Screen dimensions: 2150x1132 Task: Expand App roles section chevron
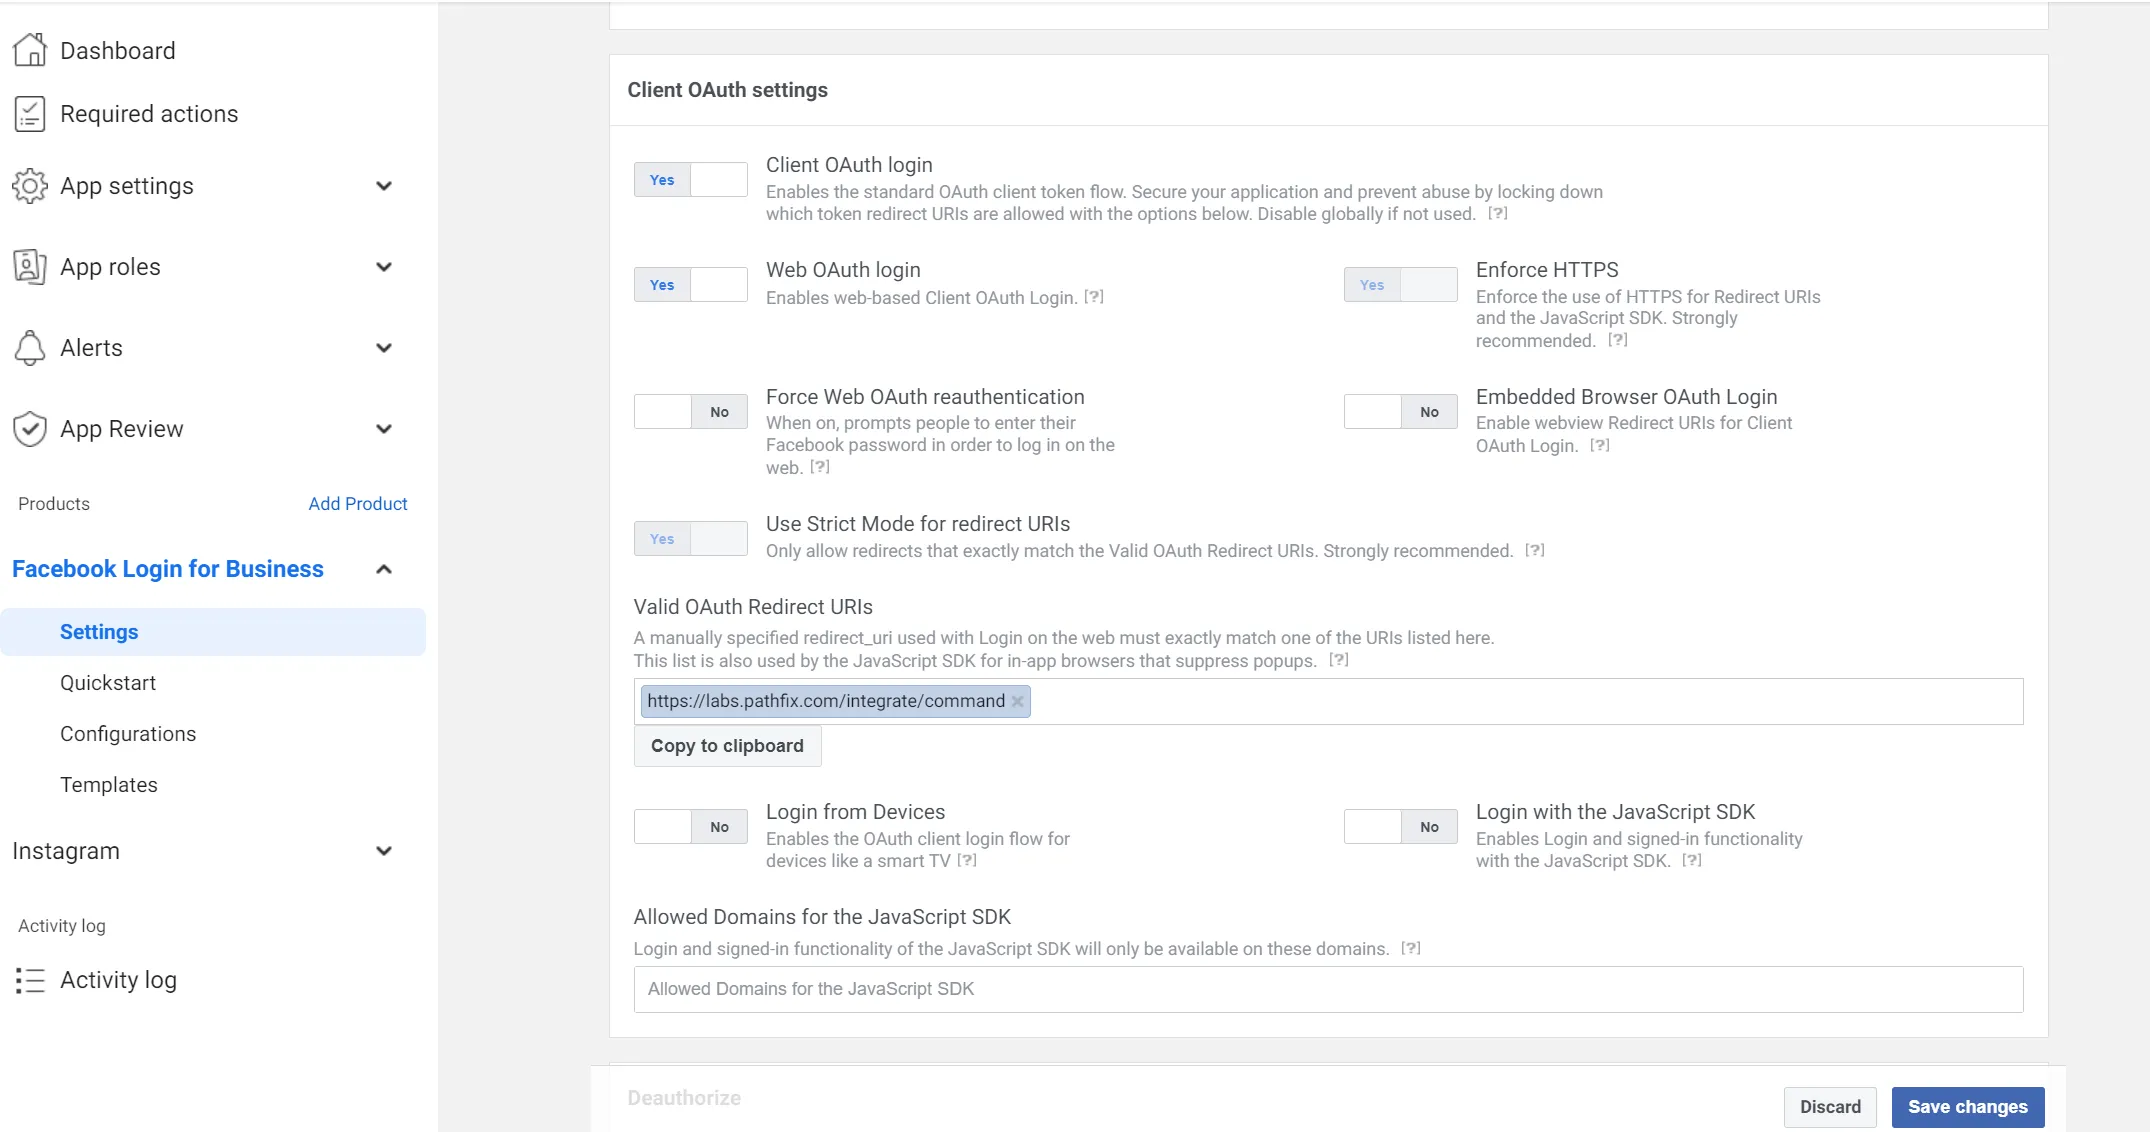coord(384,267)
